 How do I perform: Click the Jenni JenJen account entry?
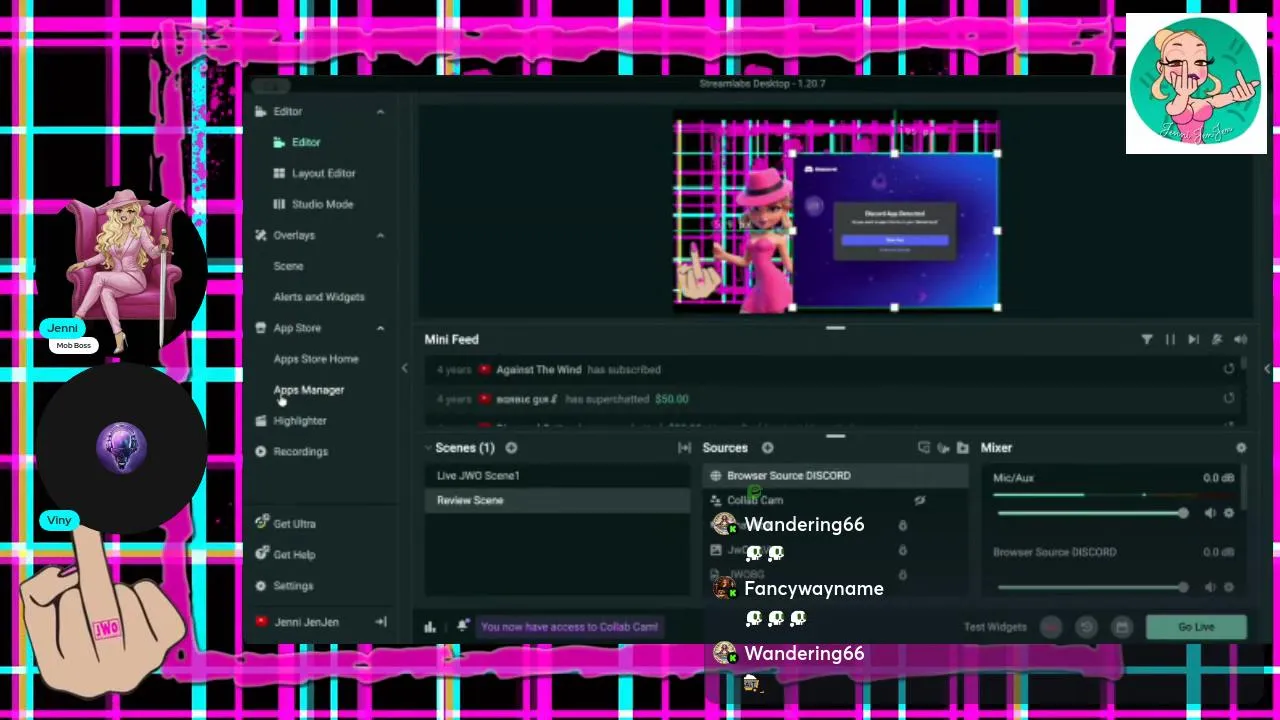click(x=297, y=622)
